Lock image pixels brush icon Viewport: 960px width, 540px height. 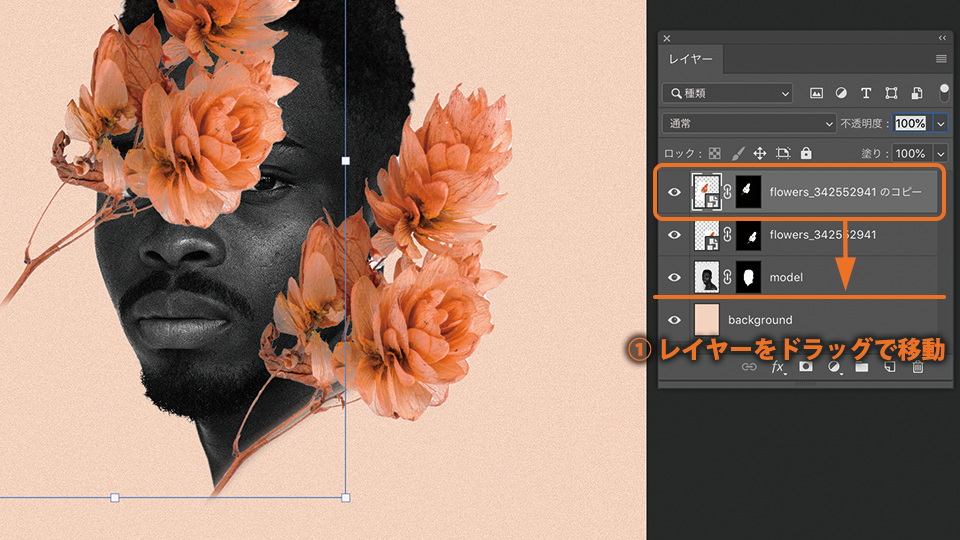[x=738, y=153]
